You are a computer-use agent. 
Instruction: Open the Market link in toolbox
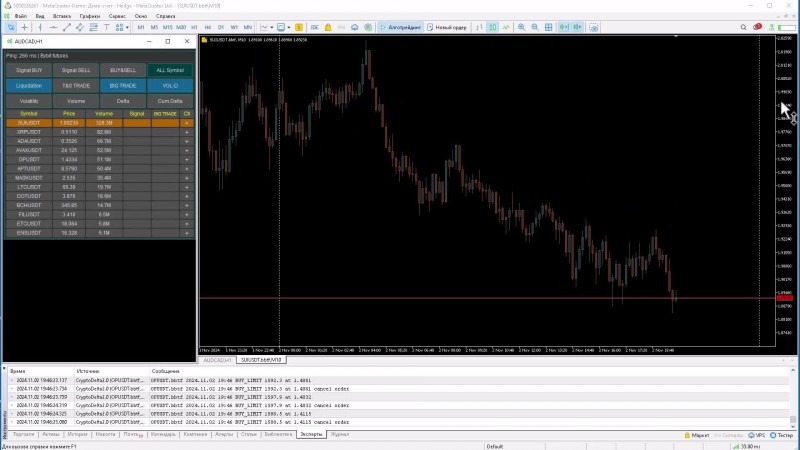click(697, 435)
